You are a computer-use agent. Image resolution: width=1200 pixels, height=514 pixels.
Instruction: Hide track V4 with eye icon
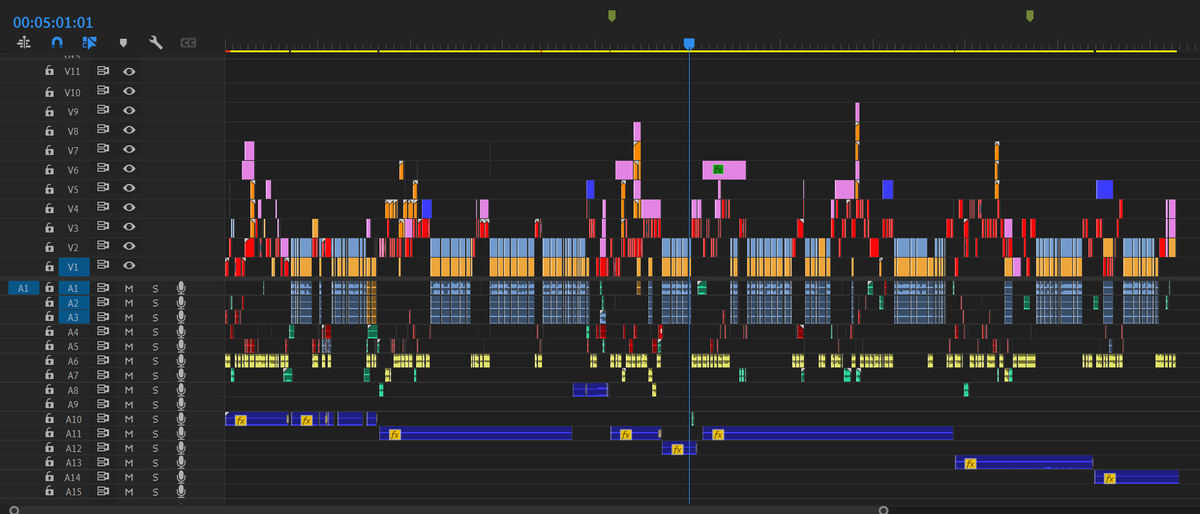[x=129, y=208]
